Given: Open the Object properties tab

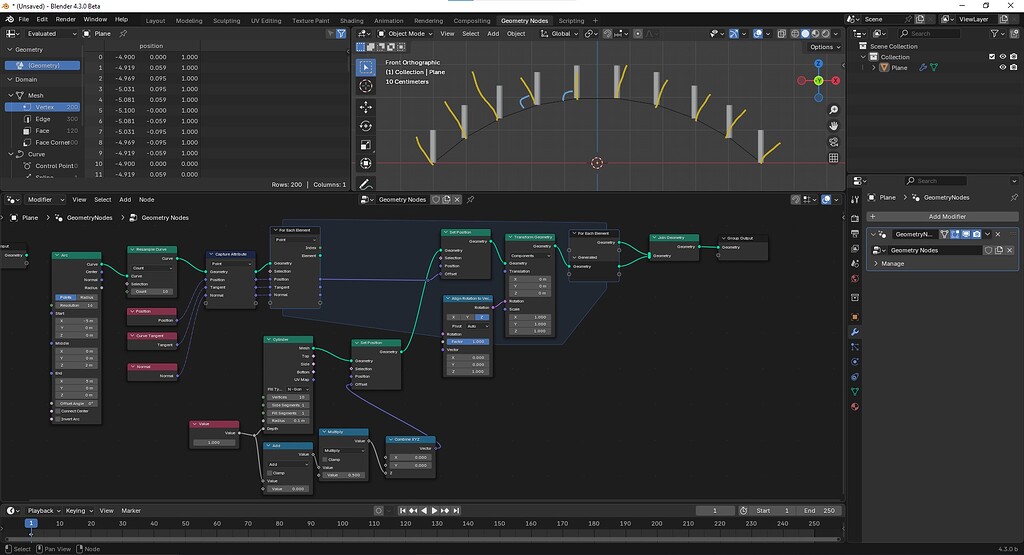Looking at the screenshot, I should click(855, 317).
